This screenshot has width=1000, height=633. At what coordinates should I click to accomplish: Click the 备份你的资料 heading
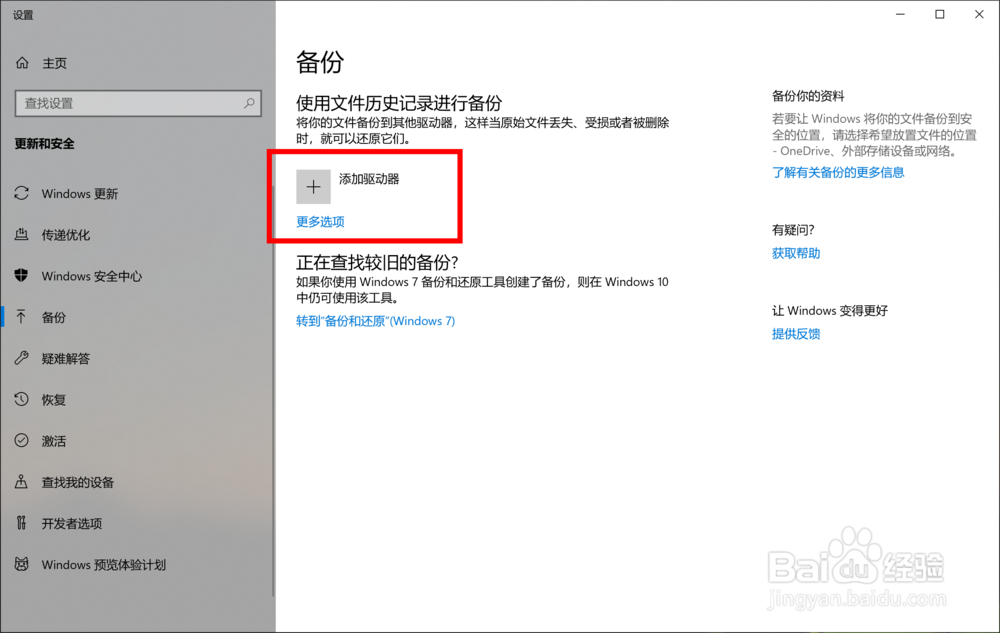pos(808,96)
